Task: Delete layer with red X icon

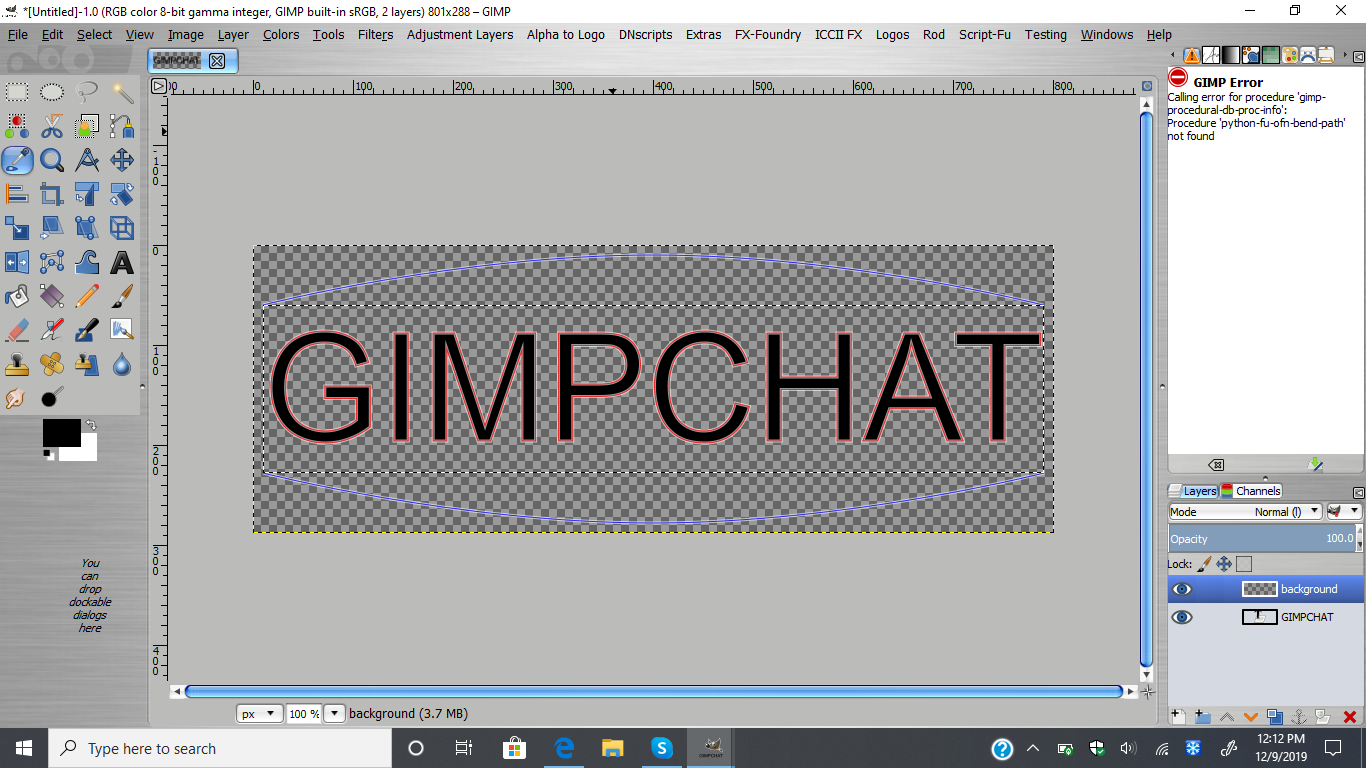Action: coord(1350,717)
